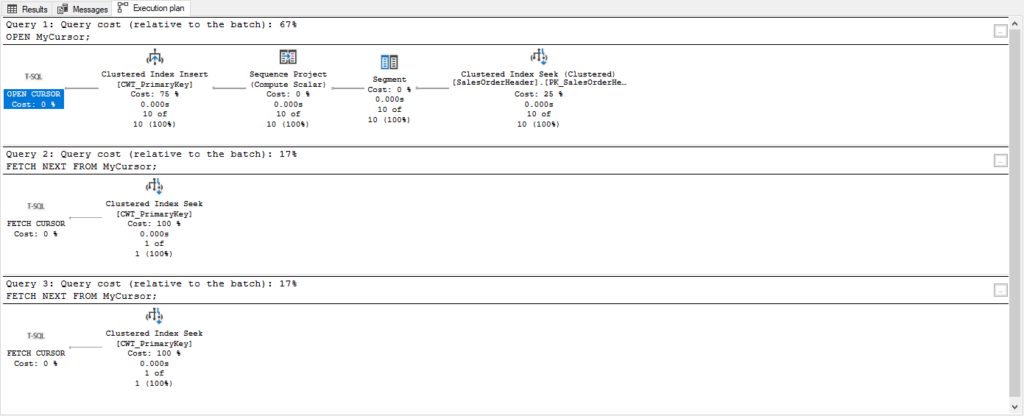The width and height of the screenshot is (1024, 416).
Task: Click Query 2 'FETCH NEXT FROM MyCursor;' text
Action: click(82, 166)
